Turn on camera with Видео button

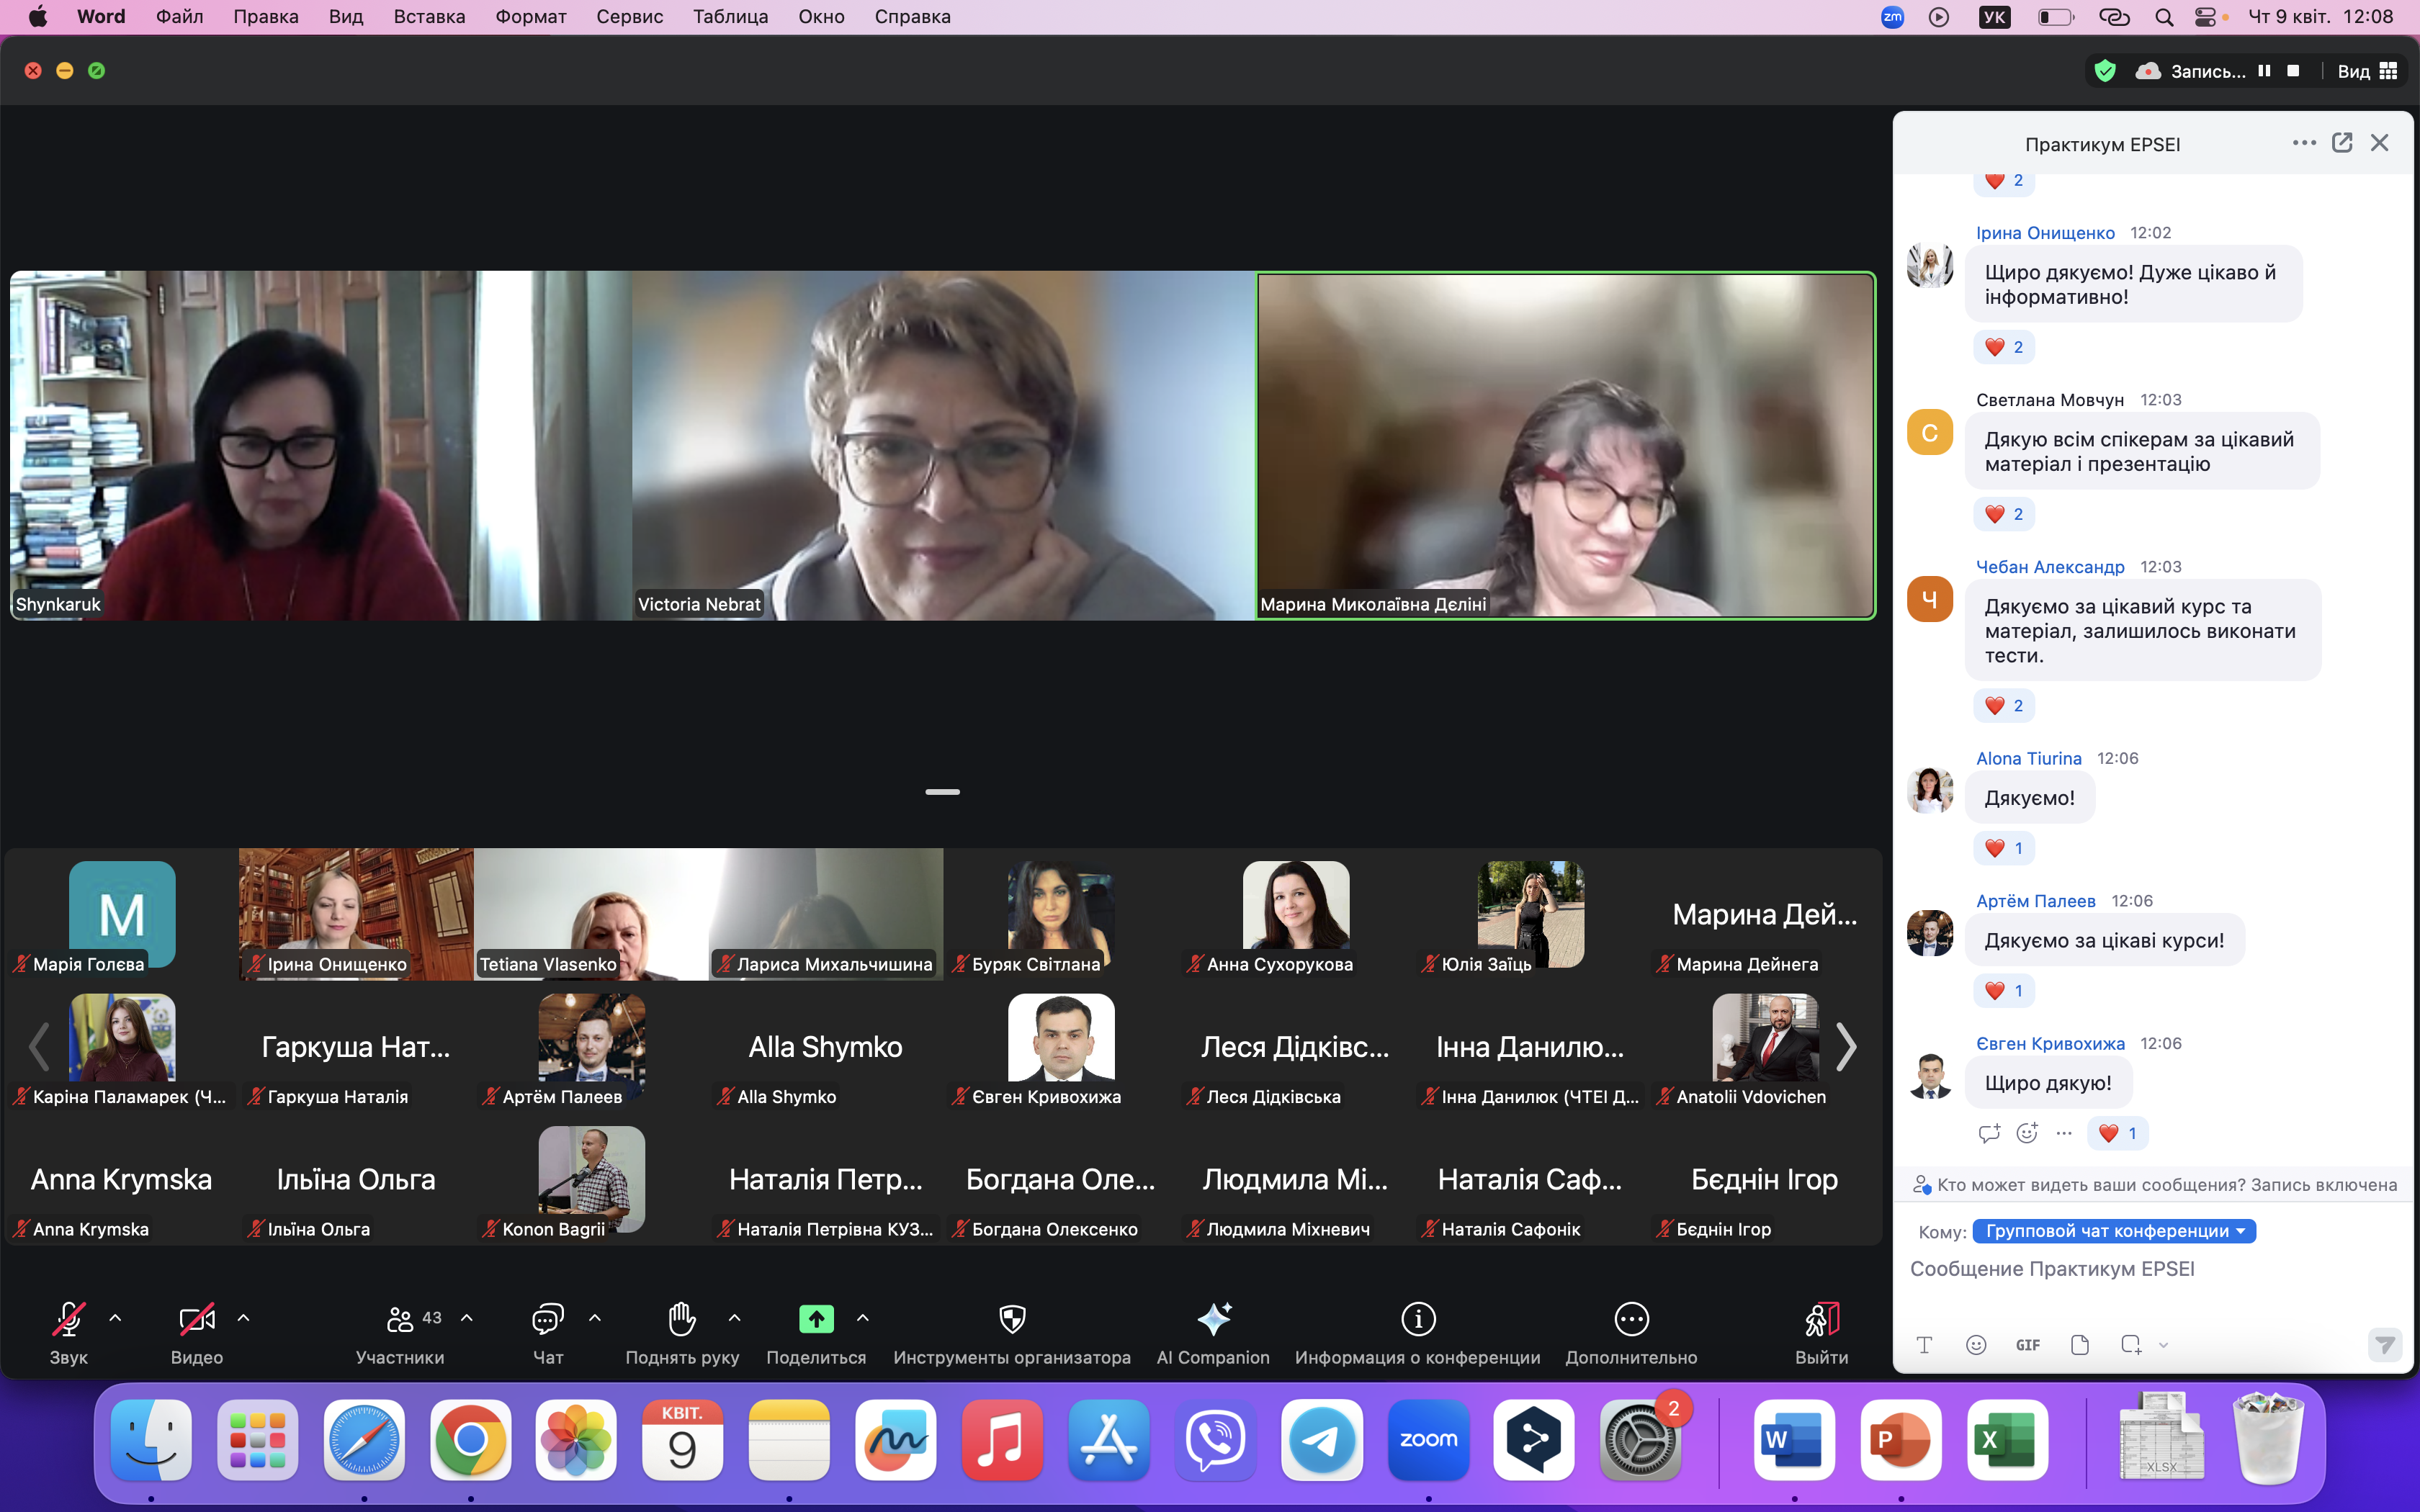coord(196,1319)
